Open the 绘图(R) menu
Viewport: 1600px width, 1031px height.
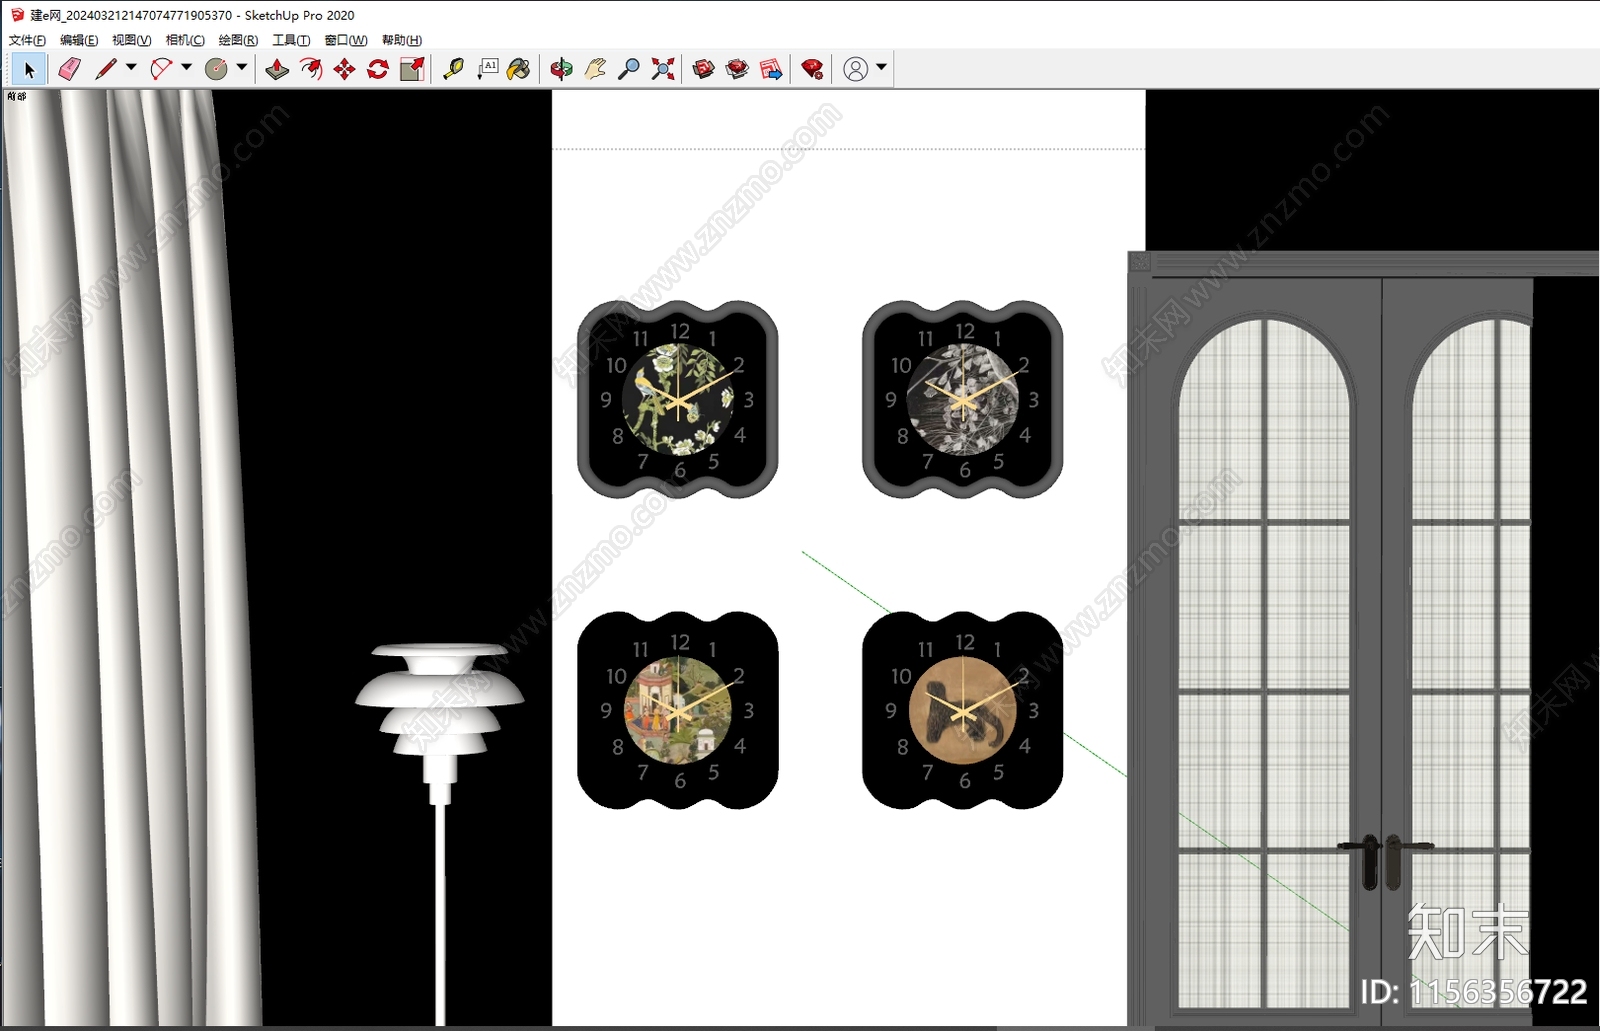(238, 40)
